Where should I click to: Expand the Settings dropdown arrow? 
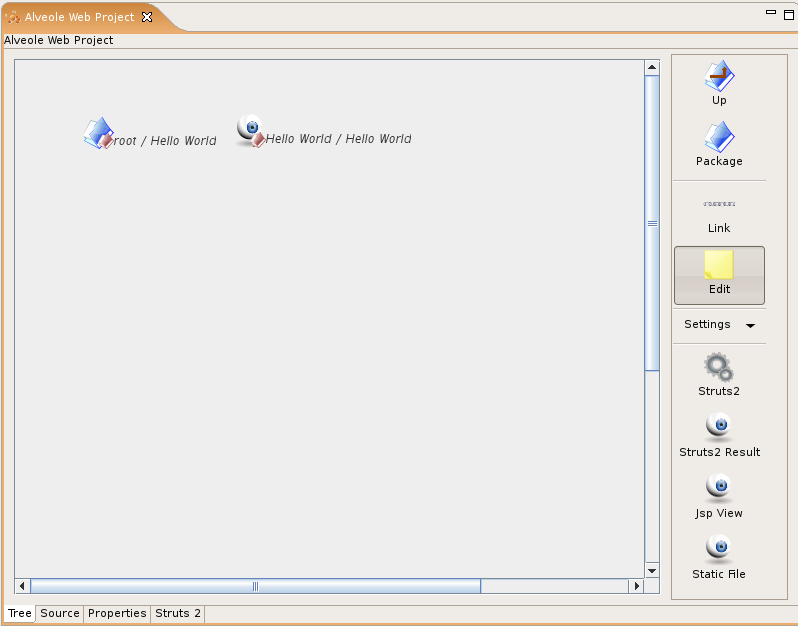tap(750, 325)
